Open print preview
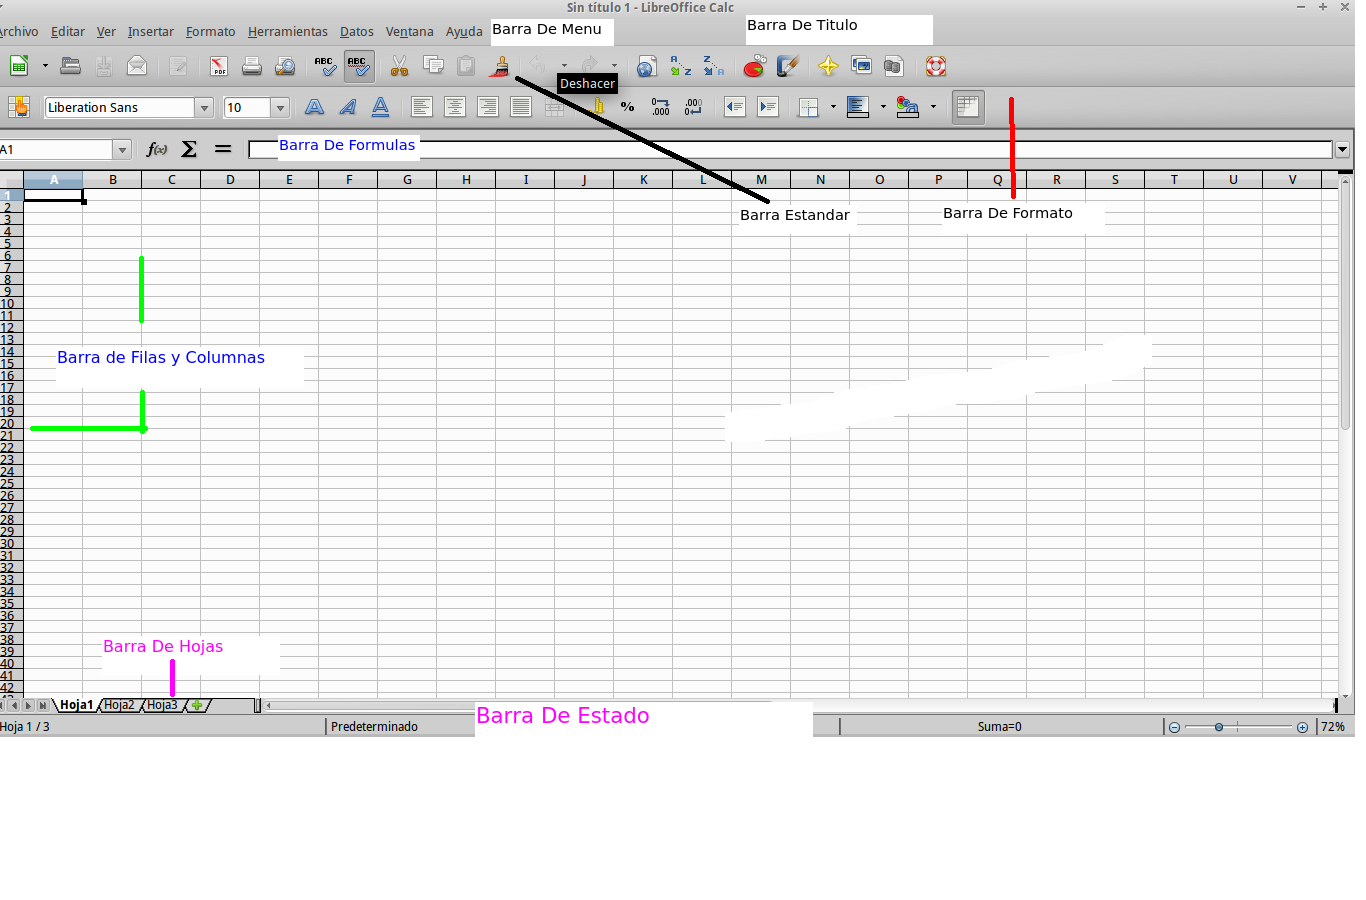Screen dimensions: 1366x900 pyautogui.click(x=285, y=66)
